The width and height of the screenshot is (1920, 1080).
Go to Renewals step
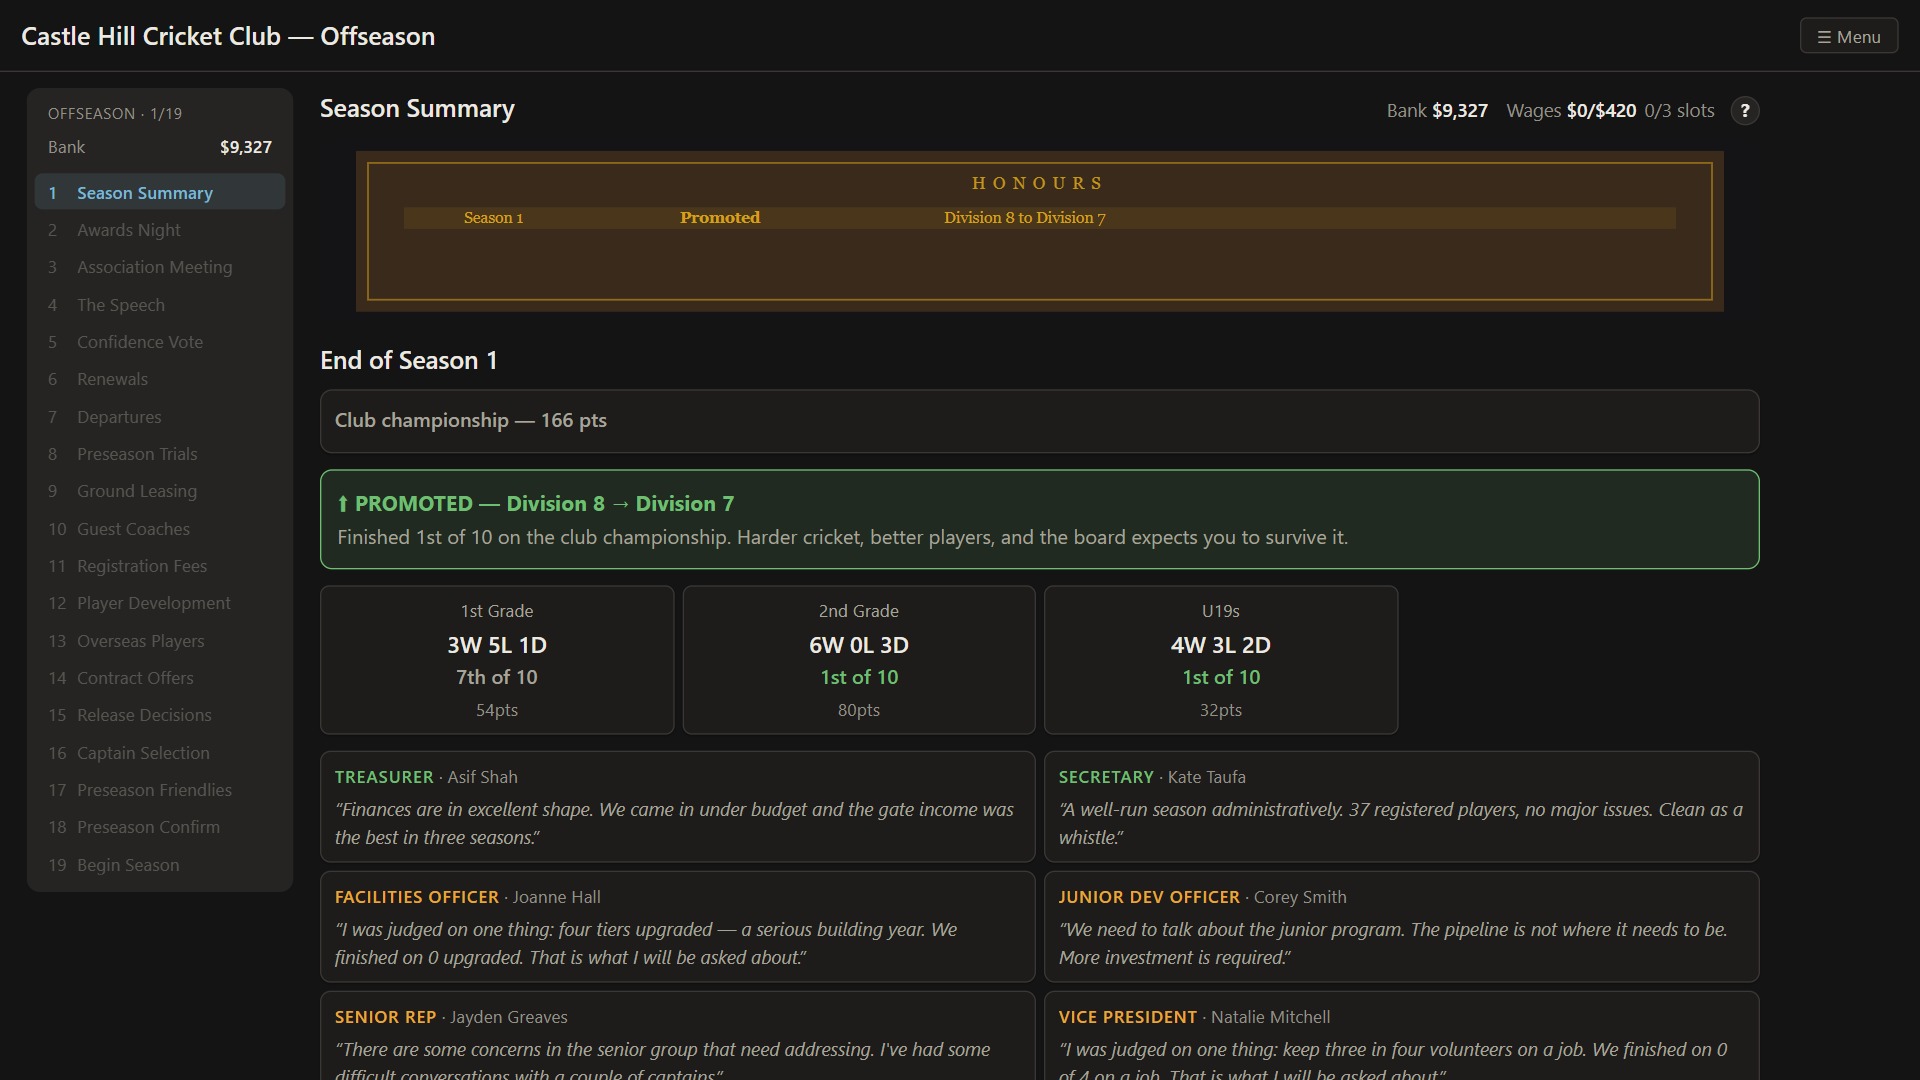point(160,379)
